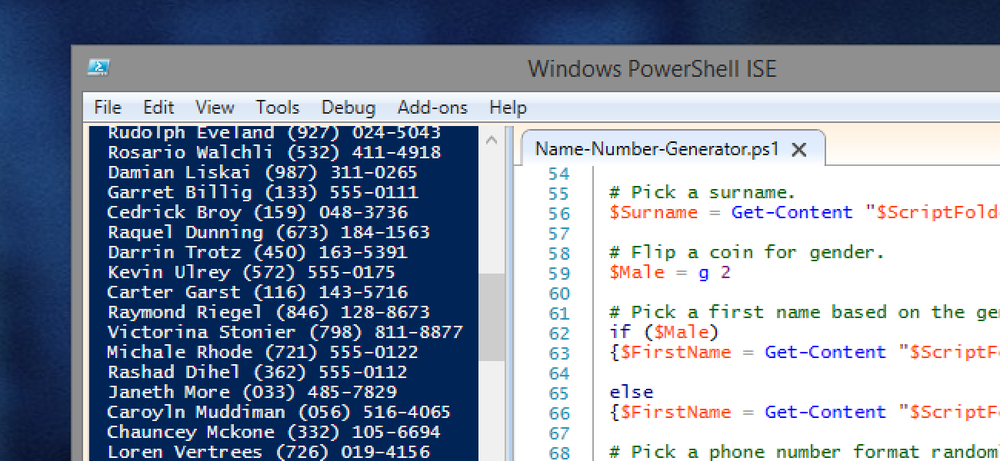Open the Debug menu

[348, 107]
